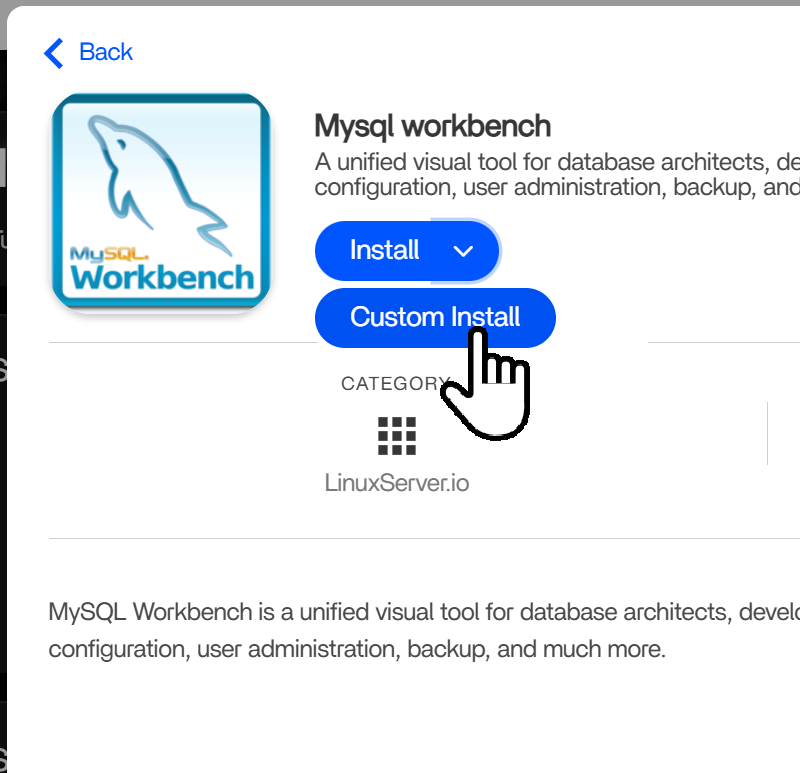Click the Workbench wordmark inside the logo
This screenshot has height=773, width=800.
click(163, 276)
